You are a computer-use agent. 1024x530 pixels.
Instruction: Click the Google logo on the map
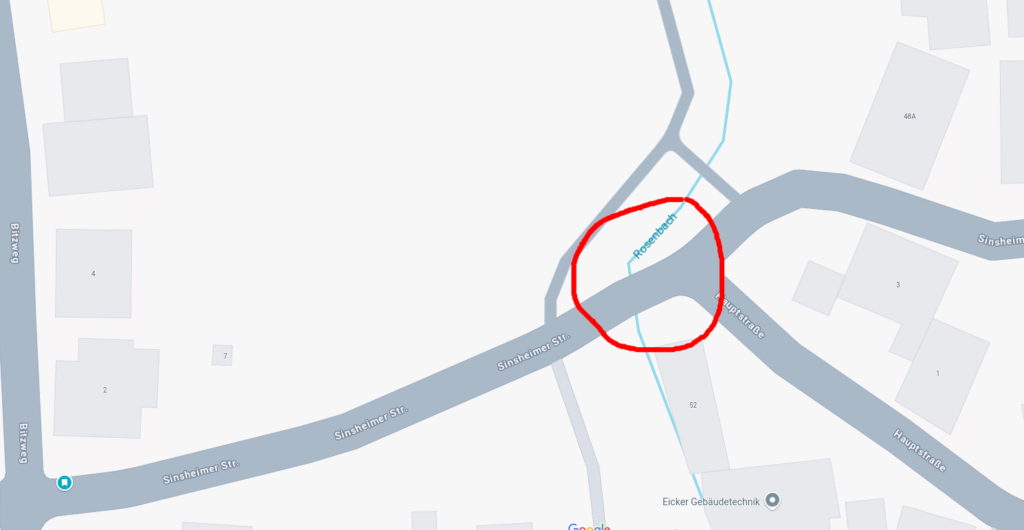(x=589, y=527)
